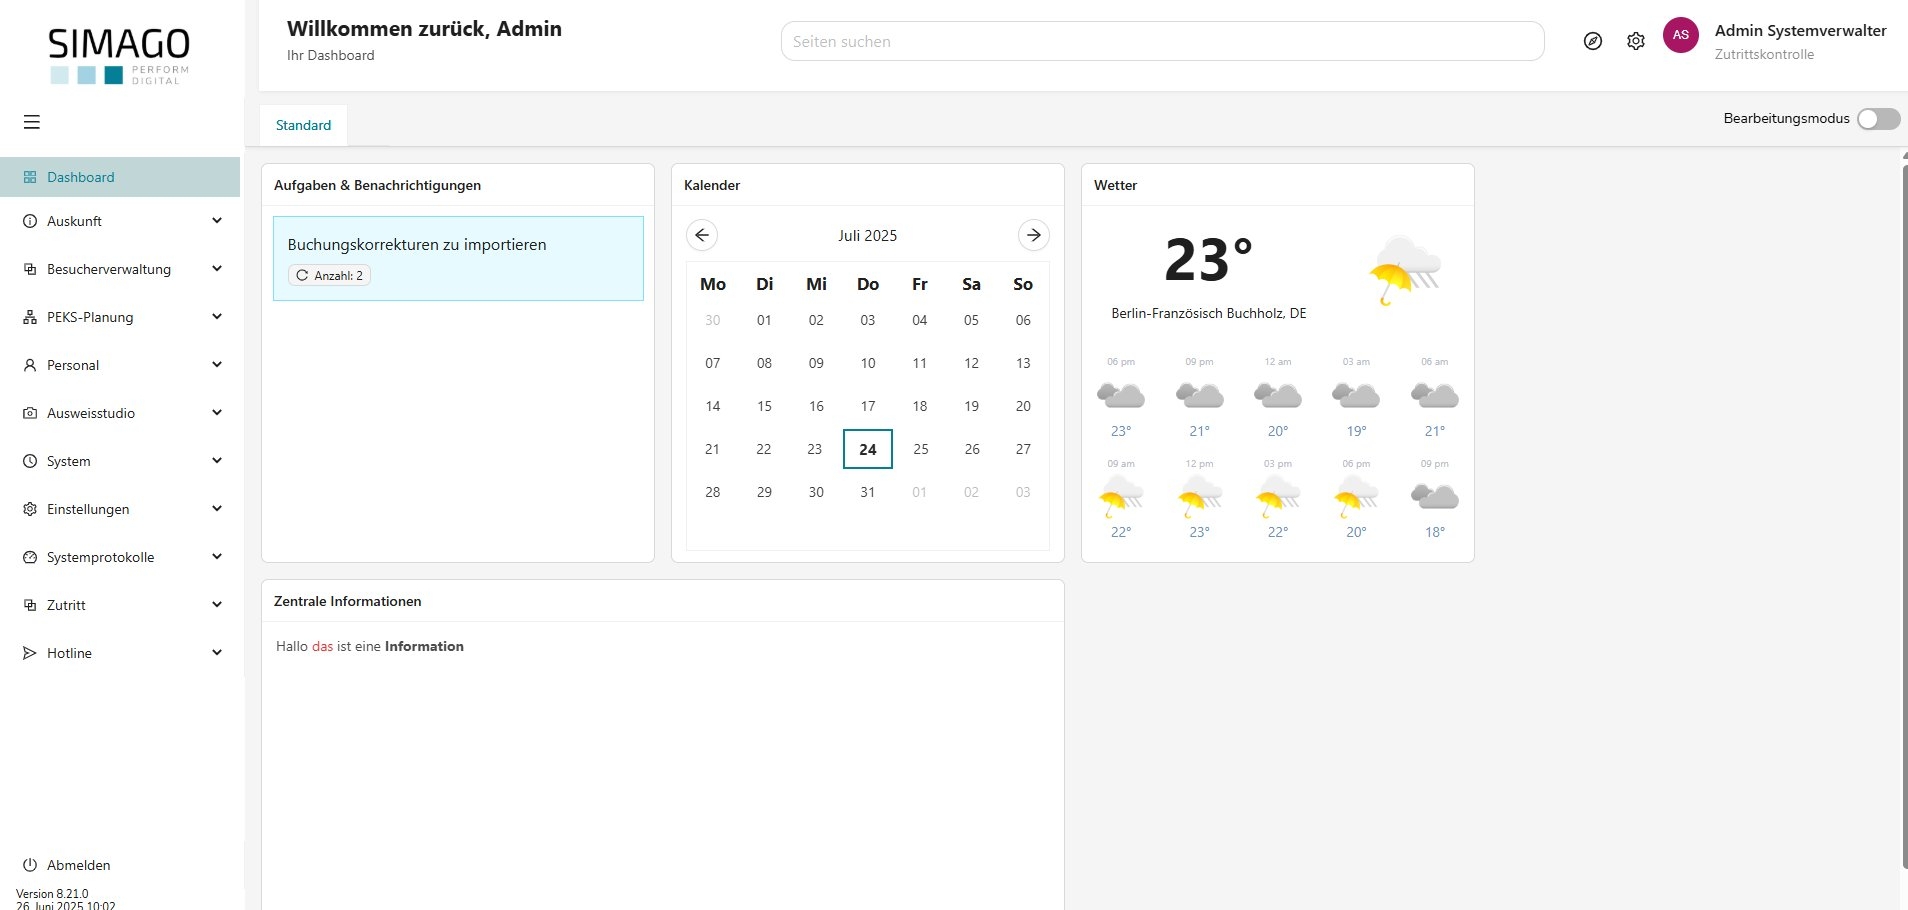The width and height of the screenshot is (1908, 910).
Task: Click the Wetter panel title
Action: point(1115,185)
